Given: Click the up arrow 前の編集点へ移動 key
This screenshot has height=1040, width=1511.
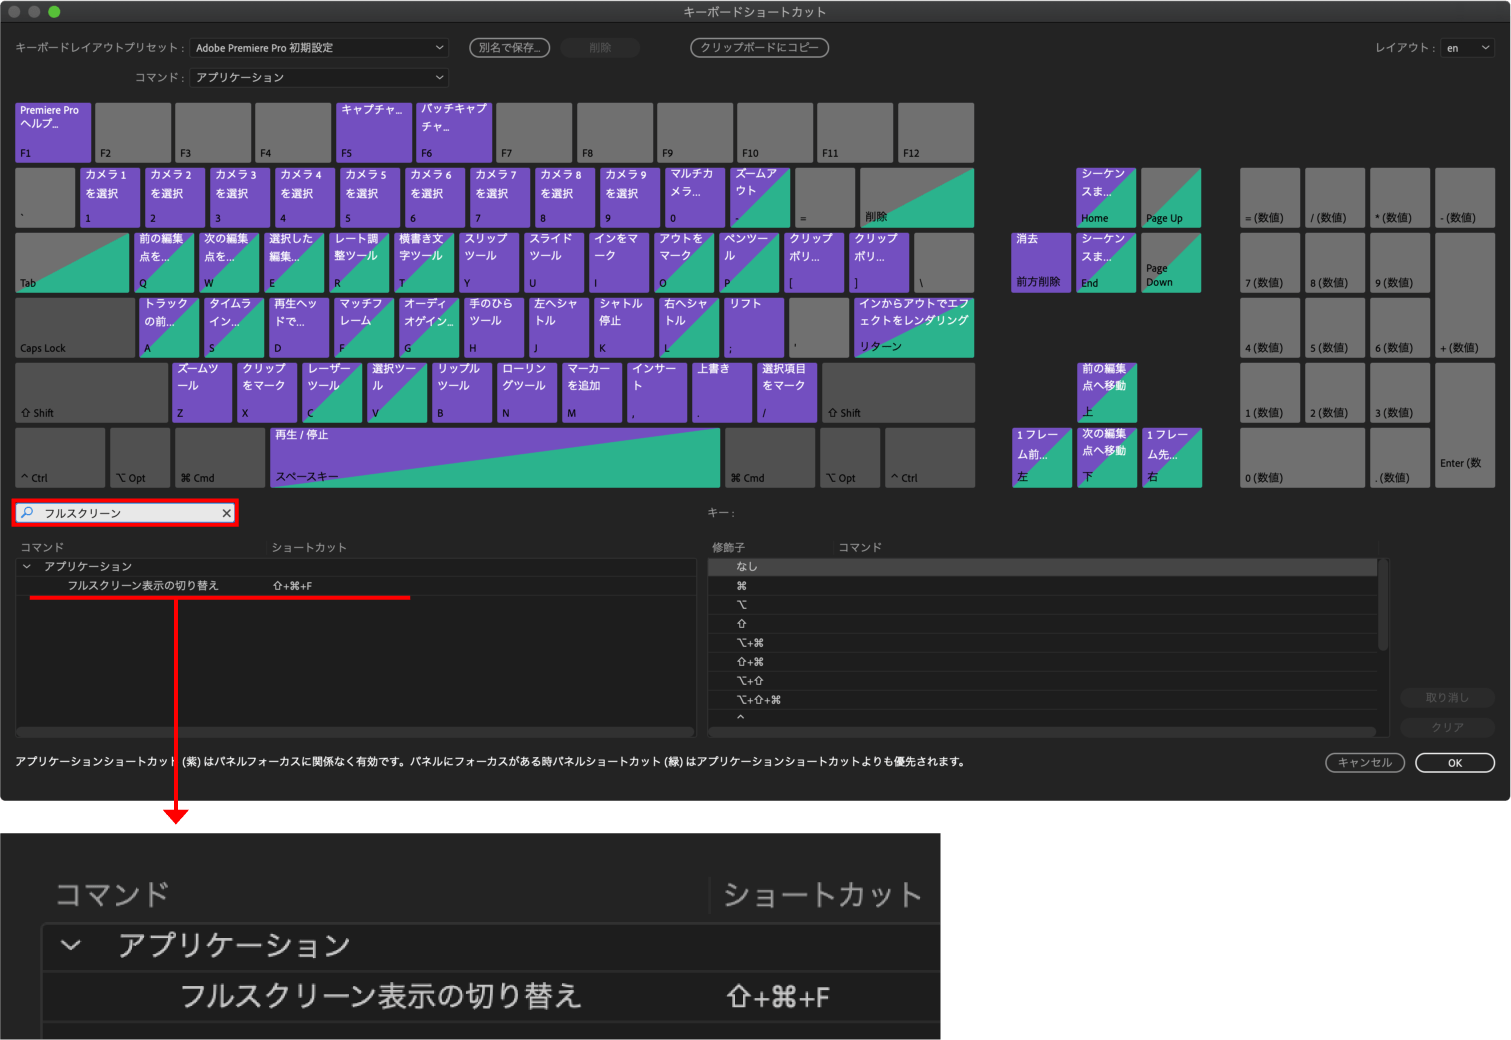Looking at the screenshot, I should pos(1106,392).
